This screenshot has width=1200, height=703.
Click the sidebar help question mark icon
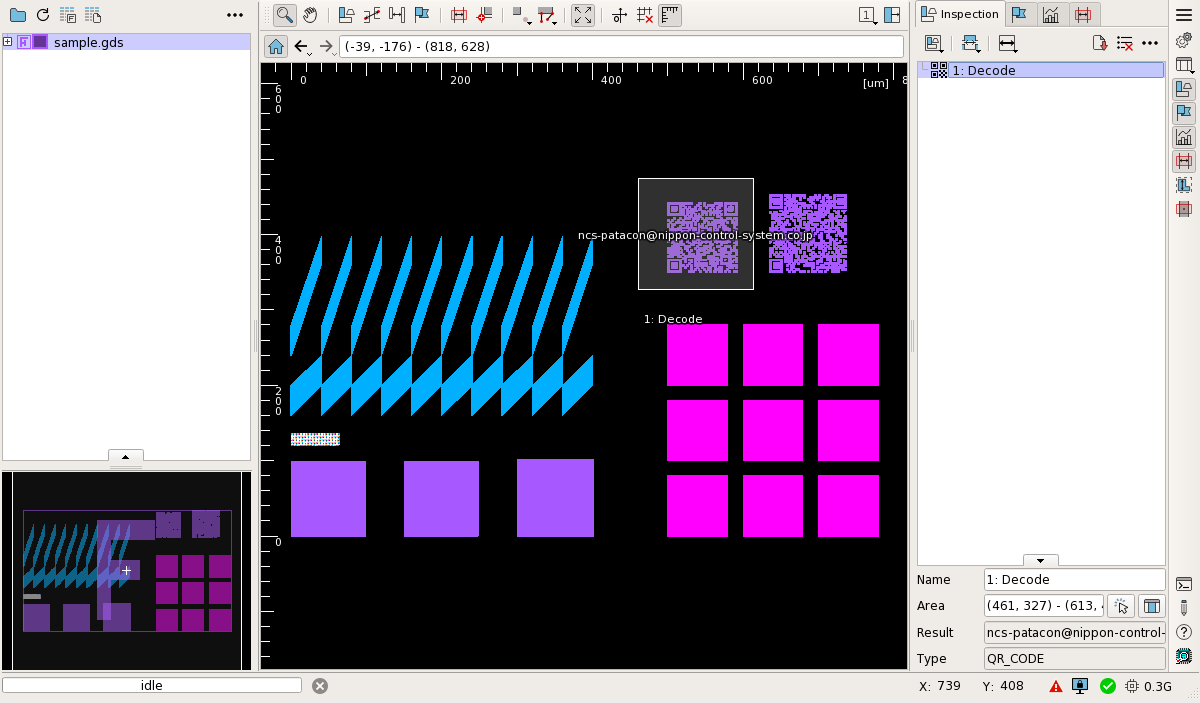coord(1184,632)
